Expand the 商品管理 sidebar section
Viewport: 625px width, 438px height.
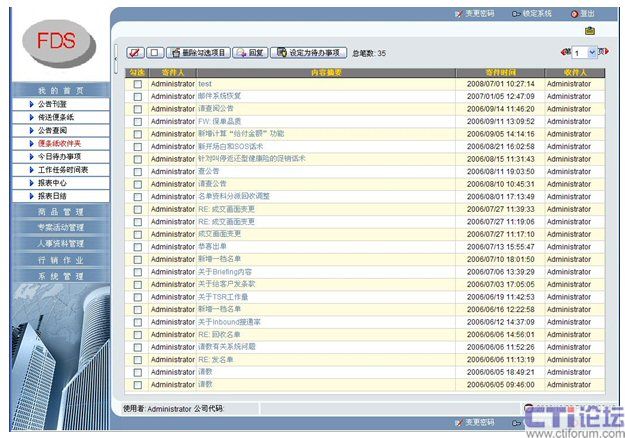tap(61, 212)
